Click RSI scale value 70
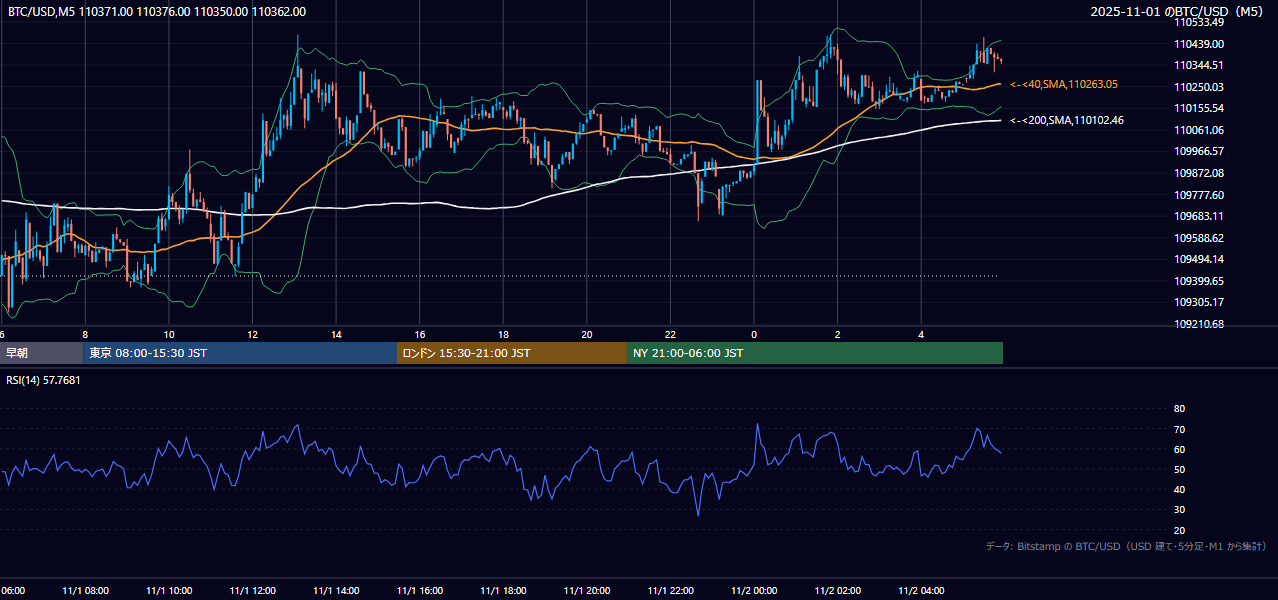Image resolution: width=1278 pixels, height=600 pixels. click(x=1179, y=429)
